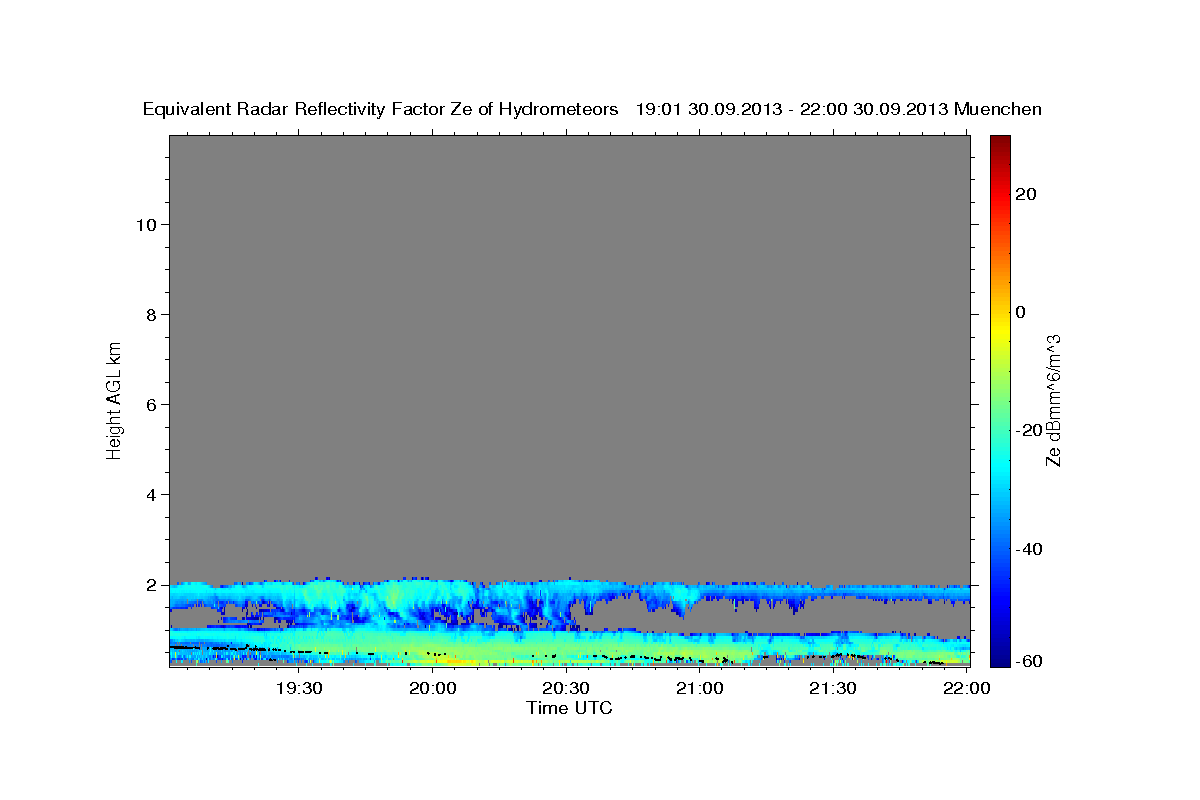The width and height of the screenshot is (1200, 800).
Task: Click the height tick label 4
Action: [x=150, y=494]
